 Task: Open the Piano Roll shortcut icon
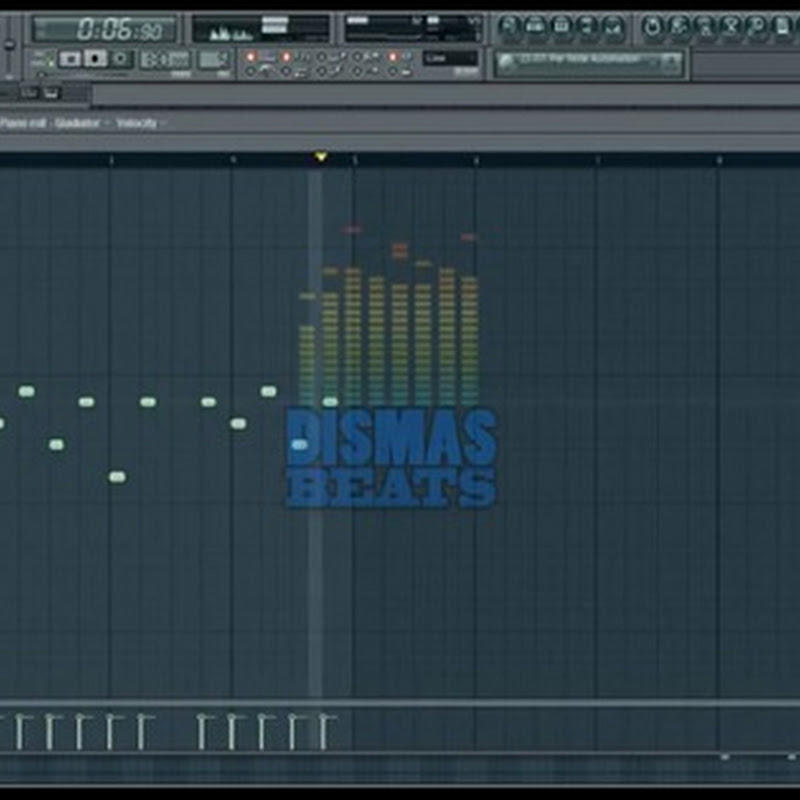561,26
